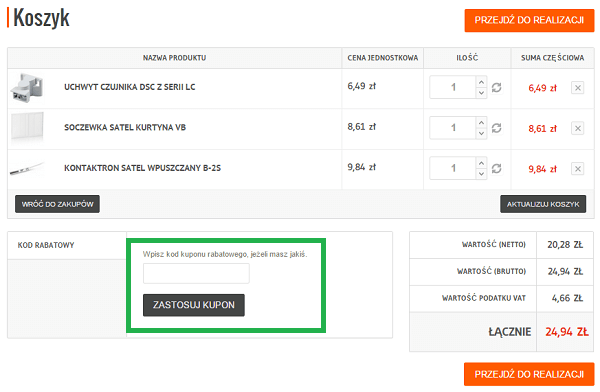
Task: Click top Przejdź do realizacji button
Action: [529, 20]
